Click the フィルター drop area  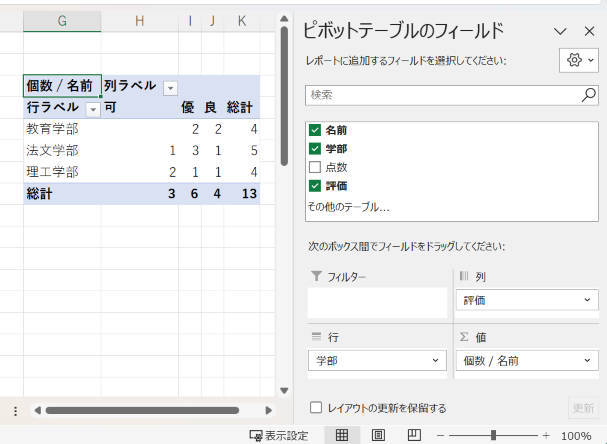pyautogui.click(x=377, y=303)
